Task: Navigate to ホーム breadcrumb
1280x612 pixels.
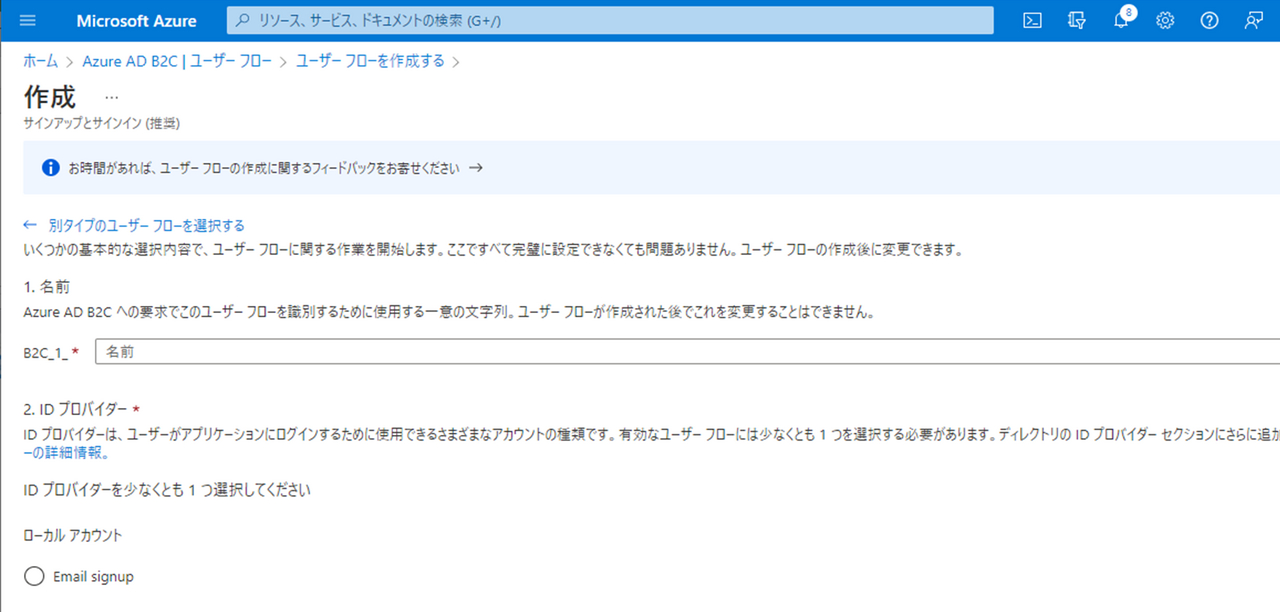Action: 40,61
